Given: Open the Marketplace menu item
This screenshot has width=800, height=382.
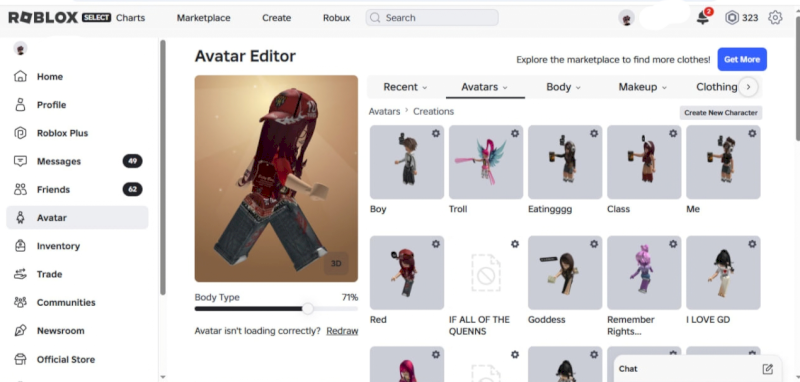Looking at the screenshot, I should click(x=204, y=18).
